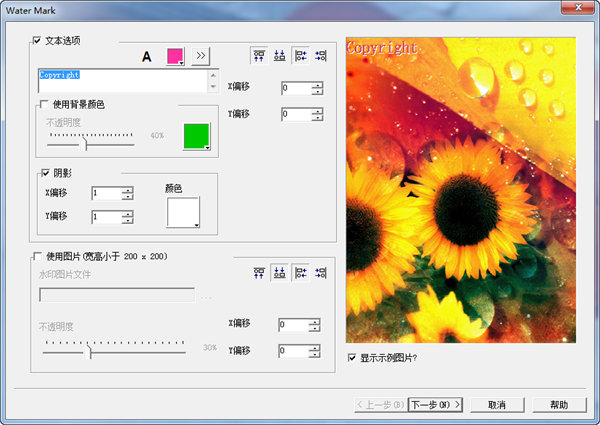Open the green background color picker
600x425 pixels.
pos(197,136)
